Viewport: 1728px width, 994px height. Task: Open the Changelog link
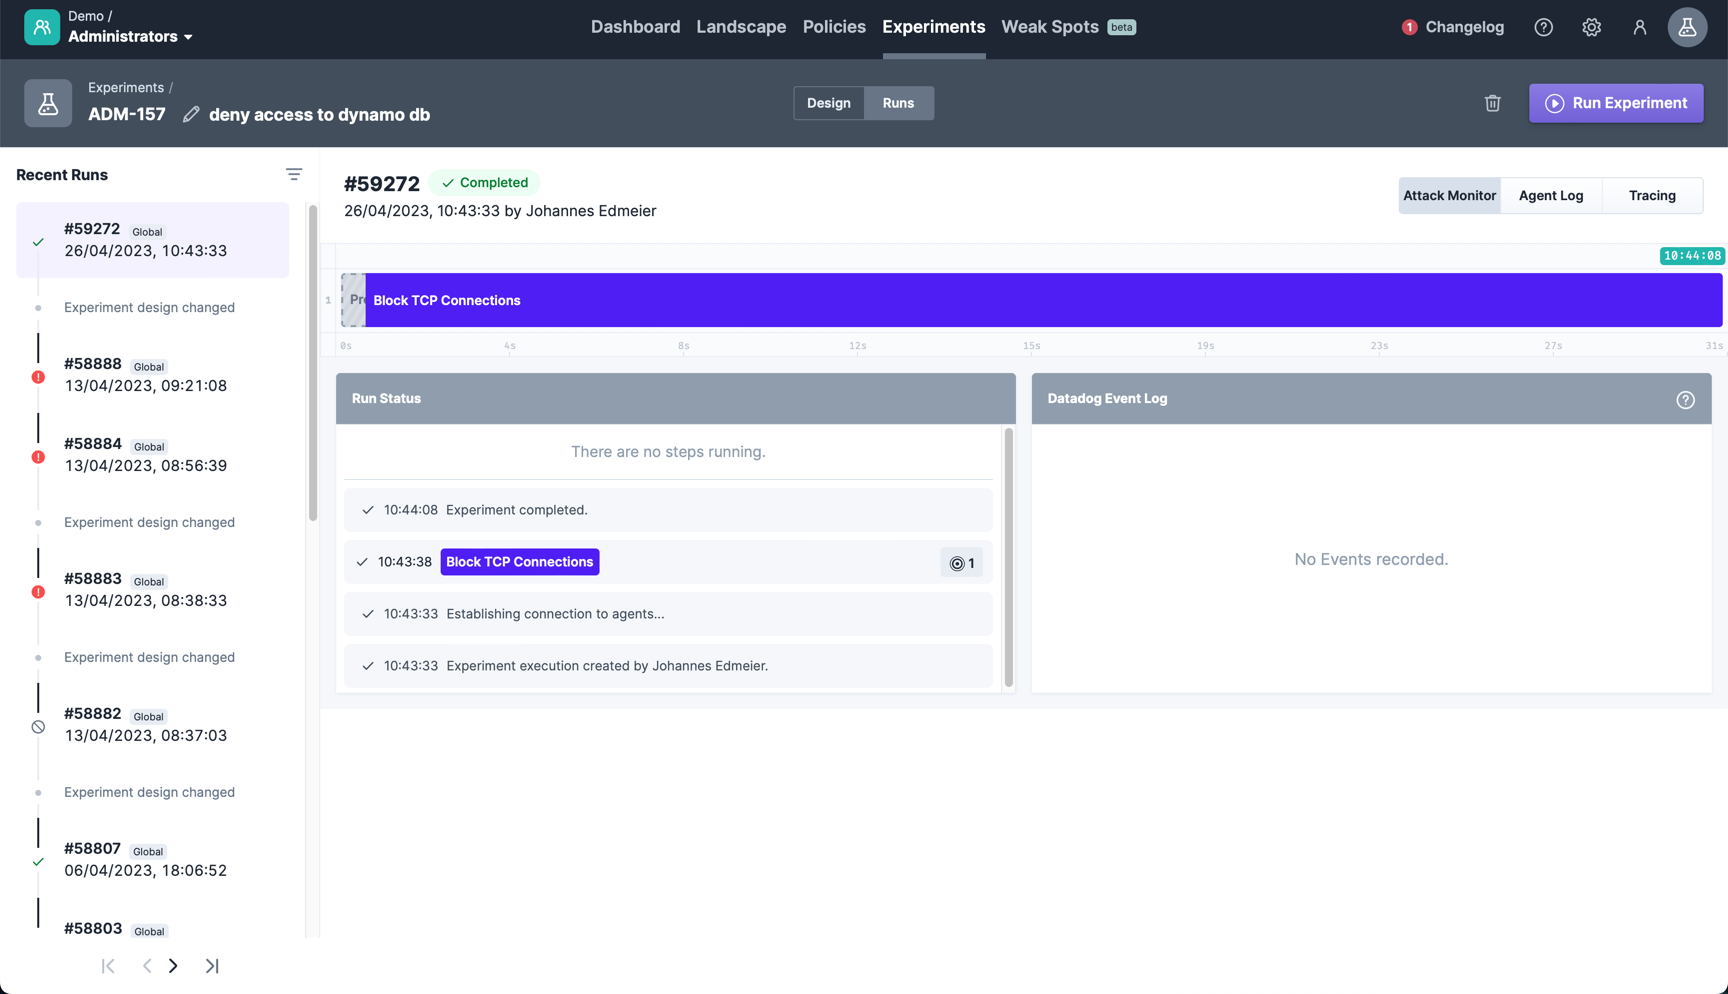tap(1463, 27)
